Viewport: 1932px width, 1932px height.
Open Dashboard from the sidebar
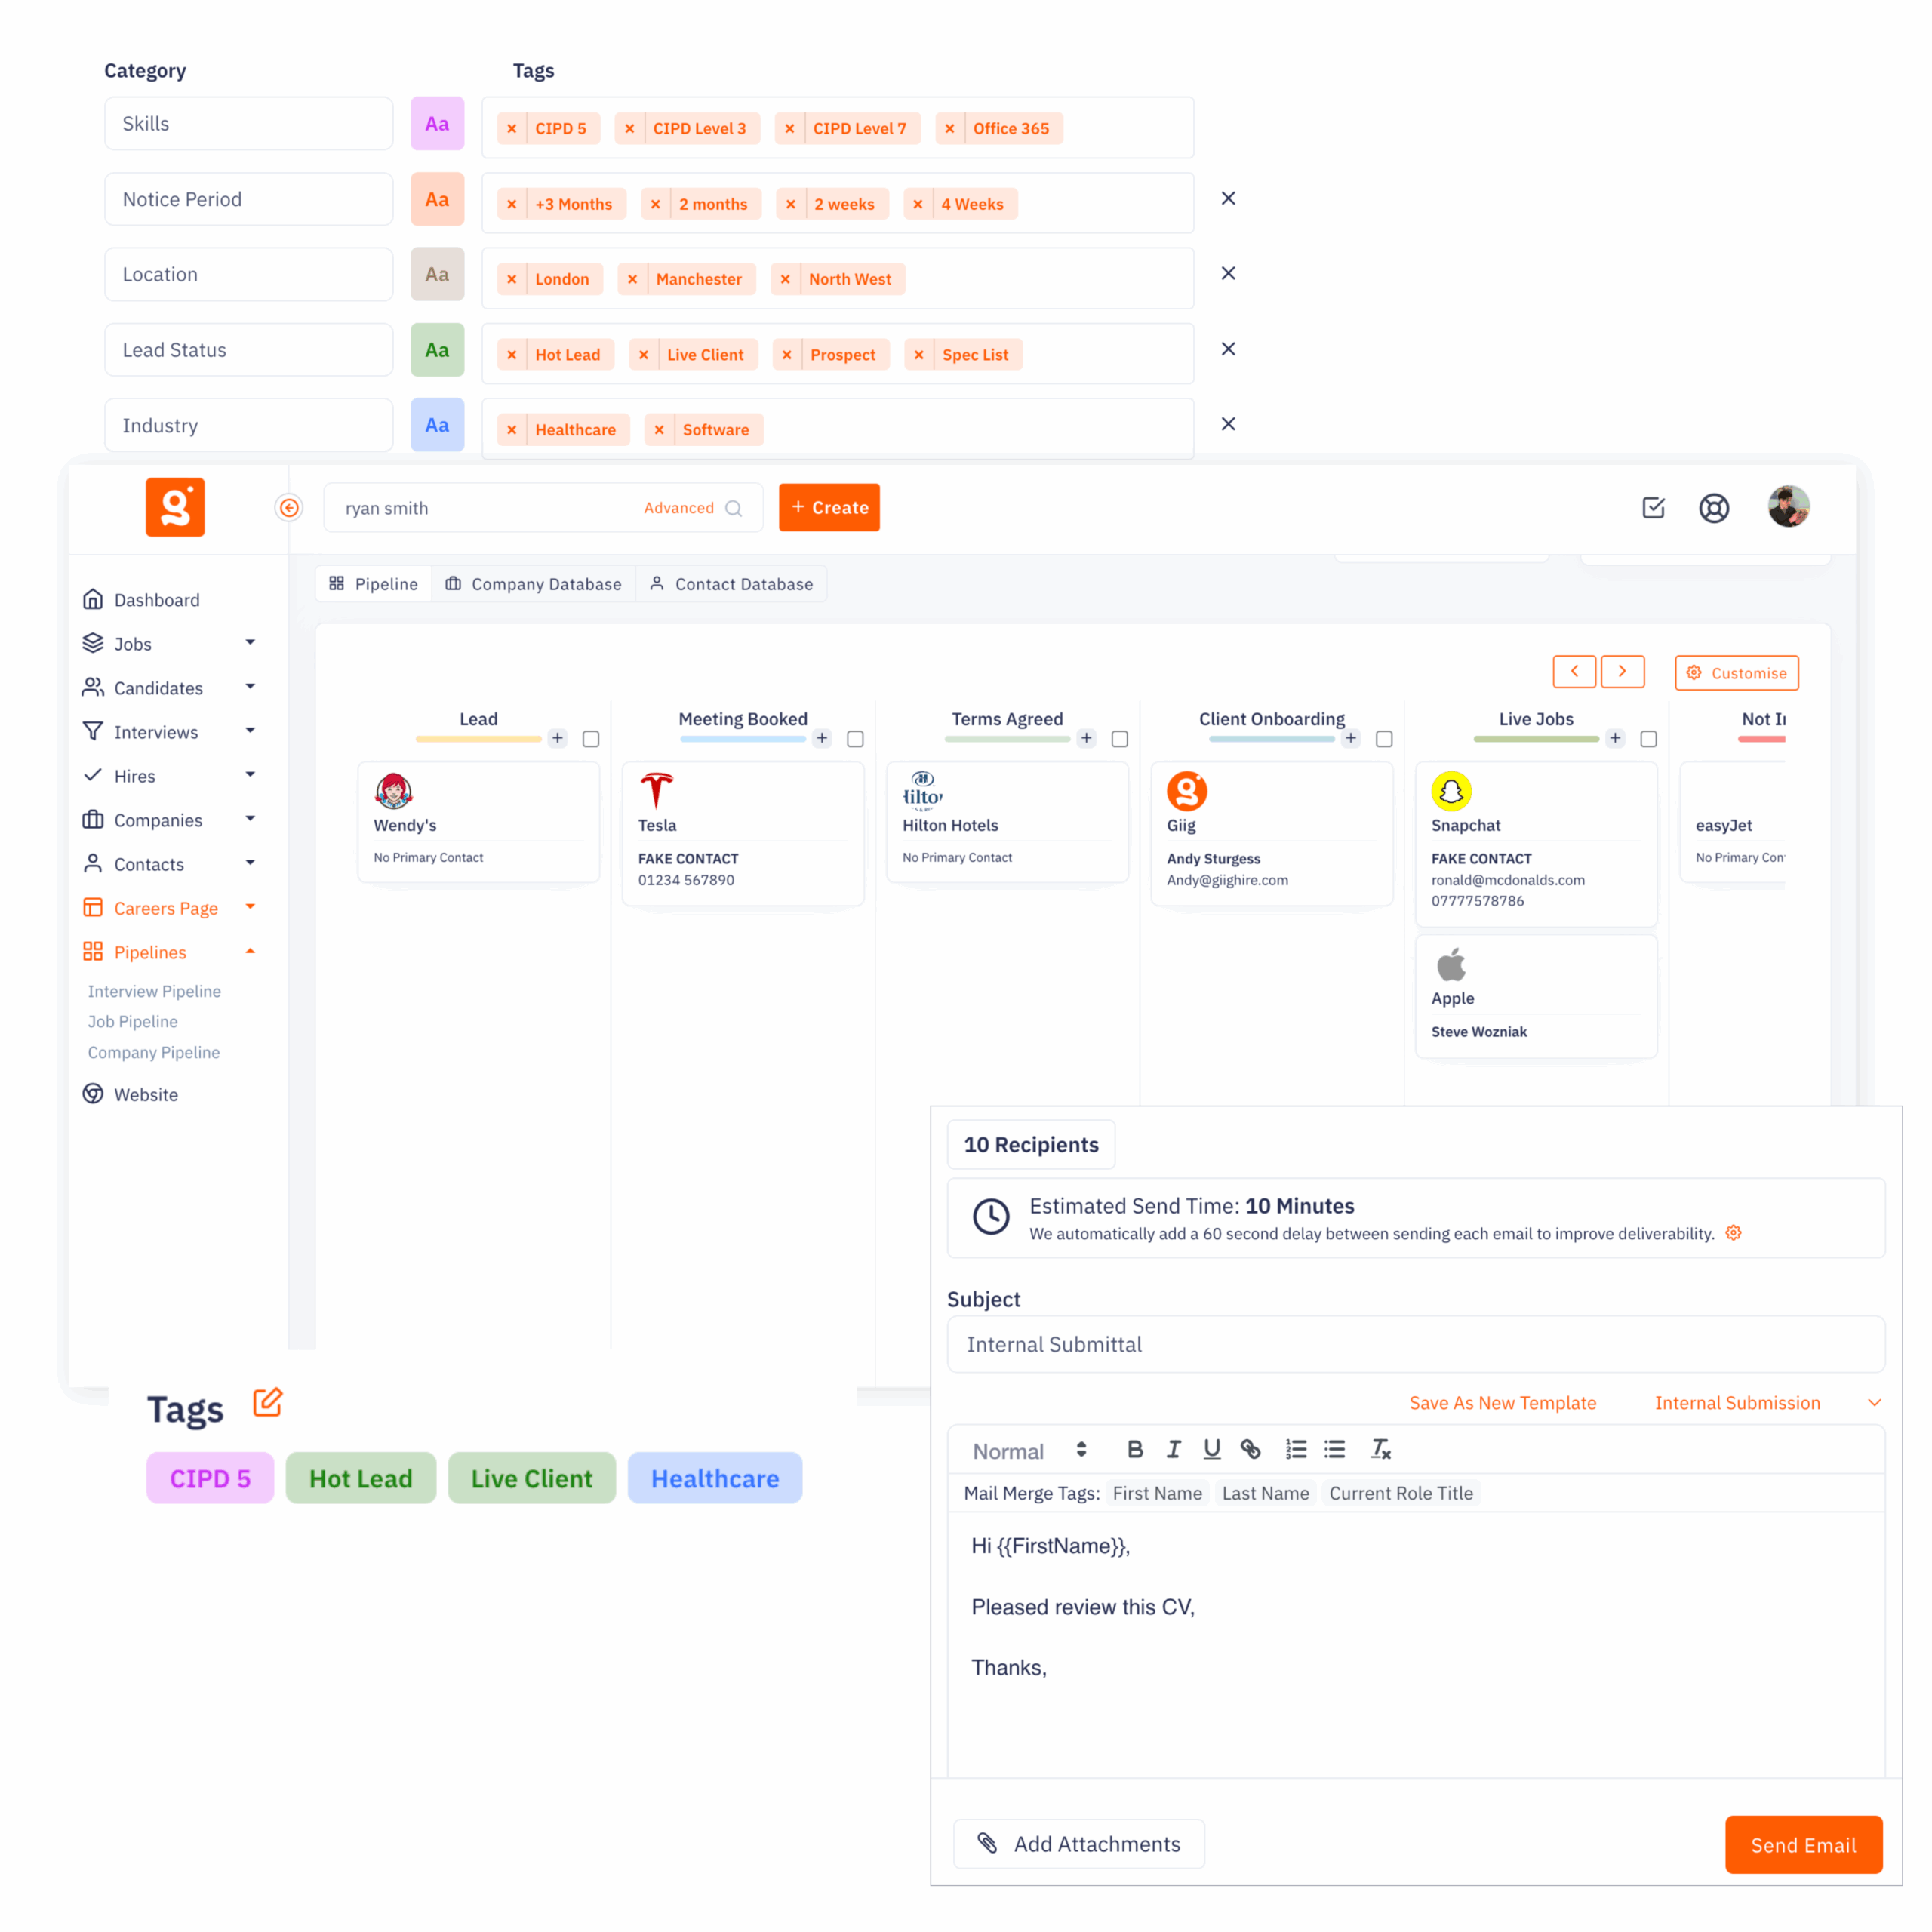(x=156, y=599)
